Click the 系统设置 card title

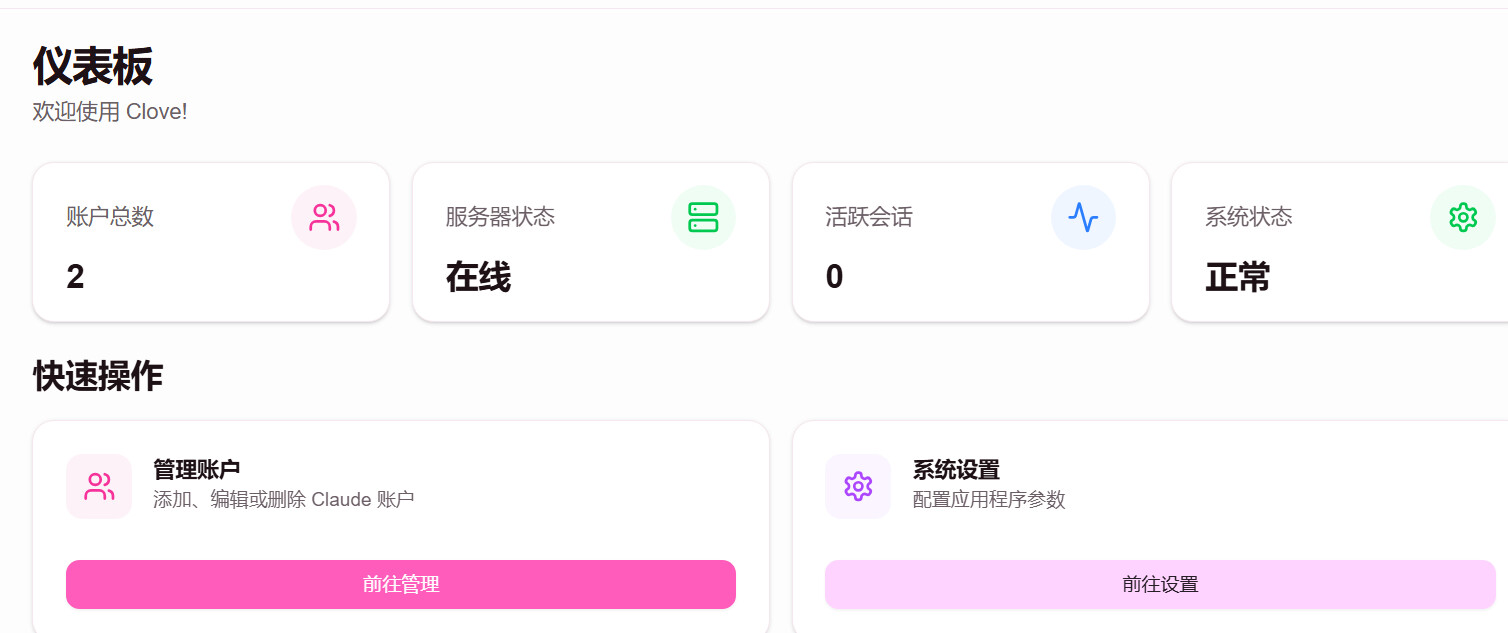click(x=956, y=469)
